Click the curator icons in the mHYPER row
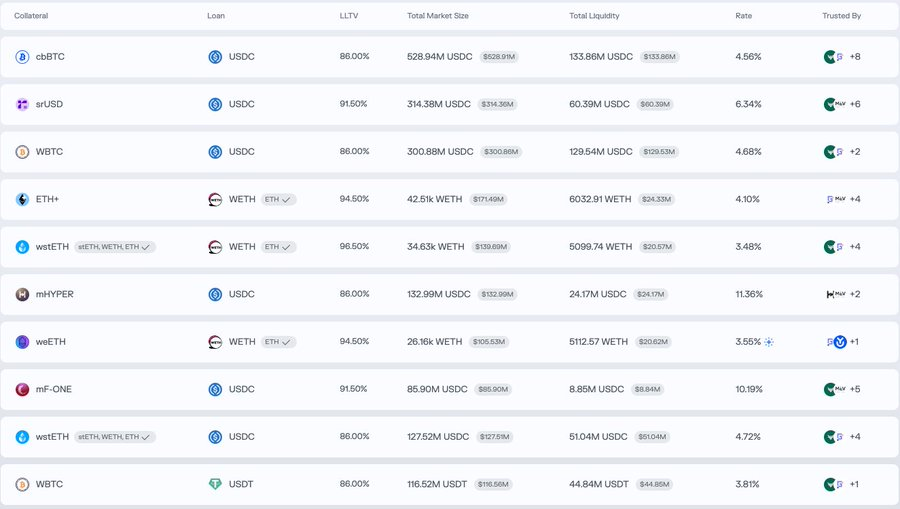The height and width of the screenshot is (509, 900). pos(835,294)
